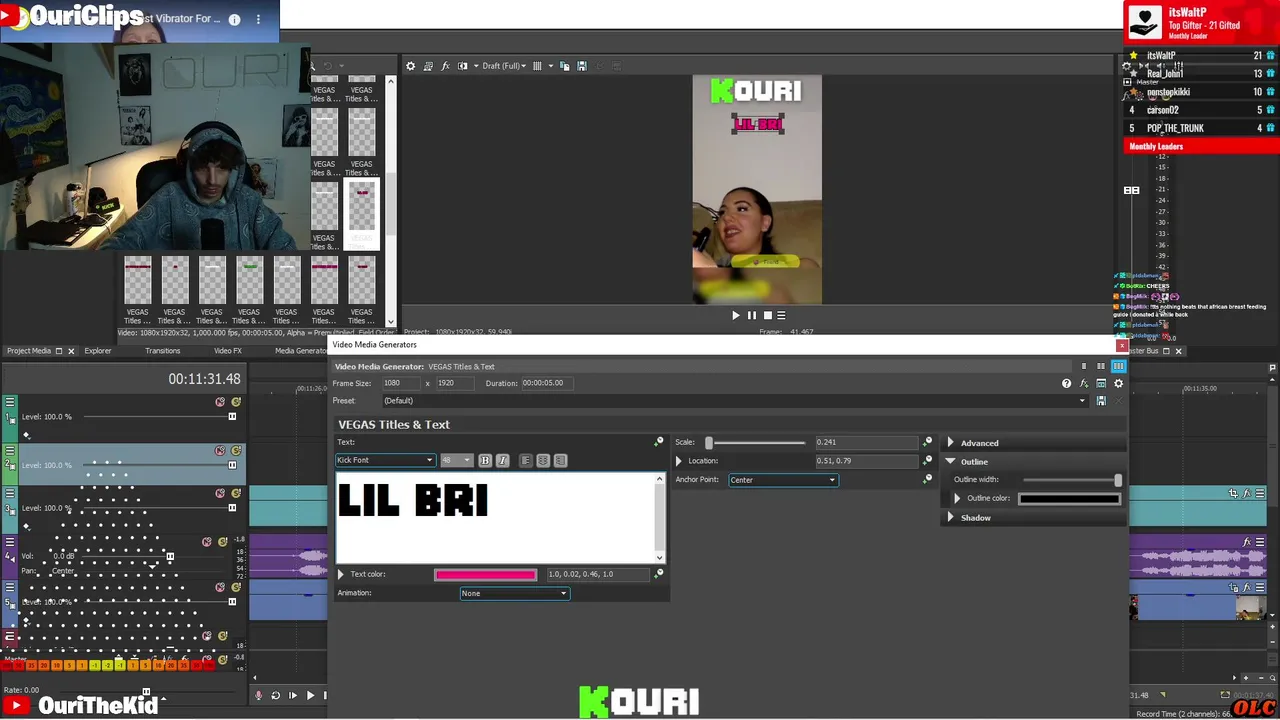Screen dimensions: 1280x720
Task: Open Video Output FX in preview toolbar
Action: 445,66
